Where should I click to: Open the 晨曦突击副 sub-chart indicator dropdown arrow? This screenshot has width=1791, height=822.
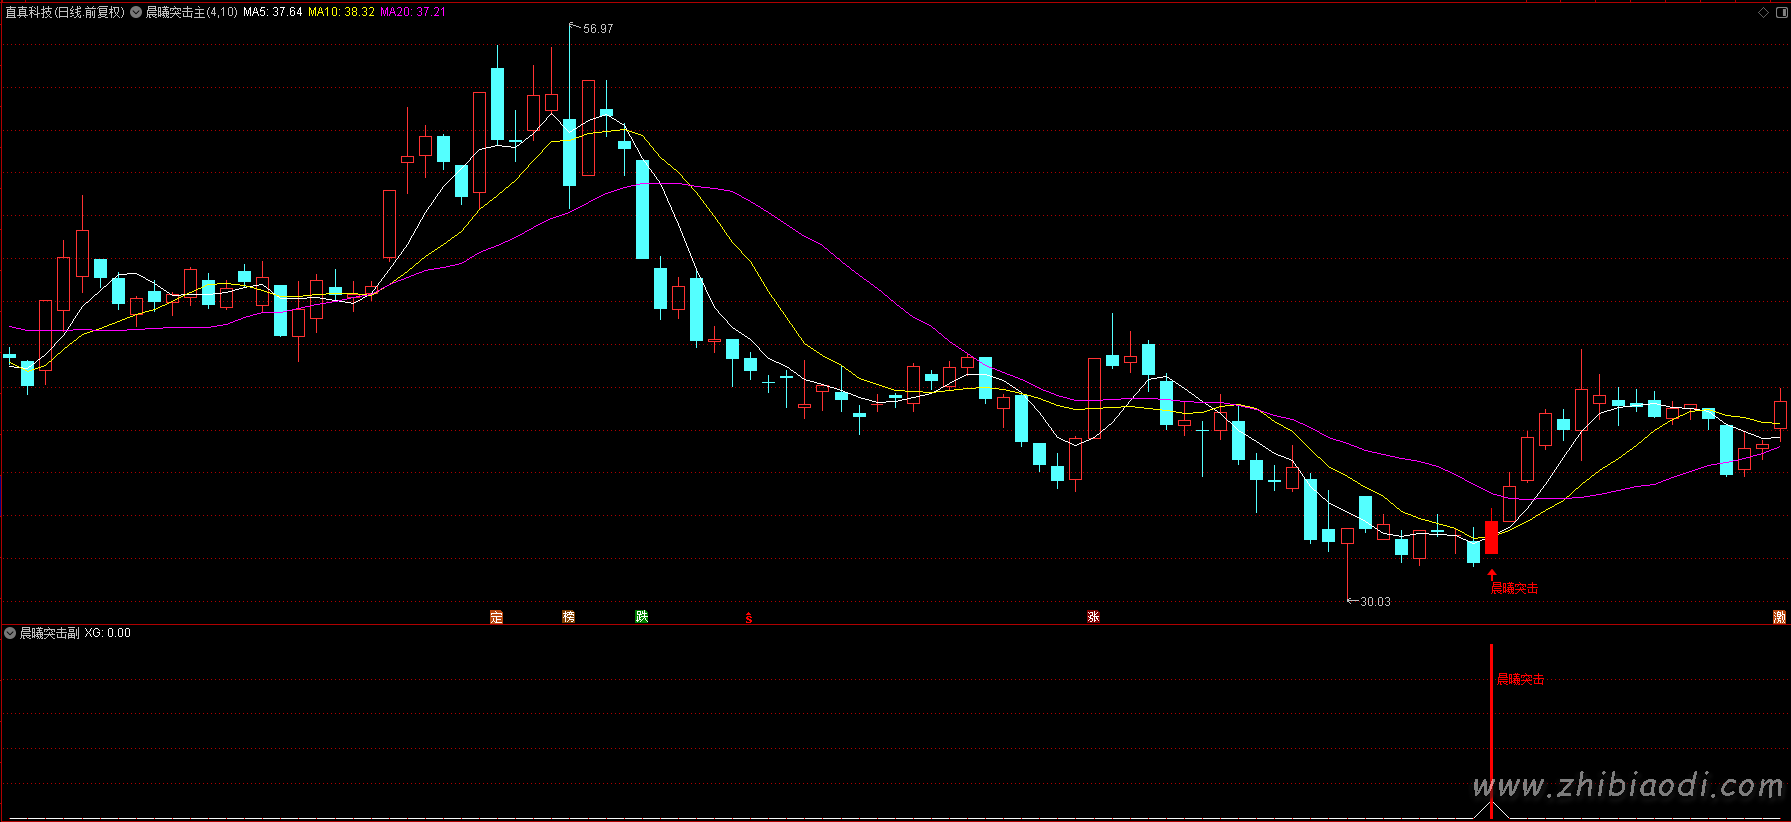(x=10, y=633)
